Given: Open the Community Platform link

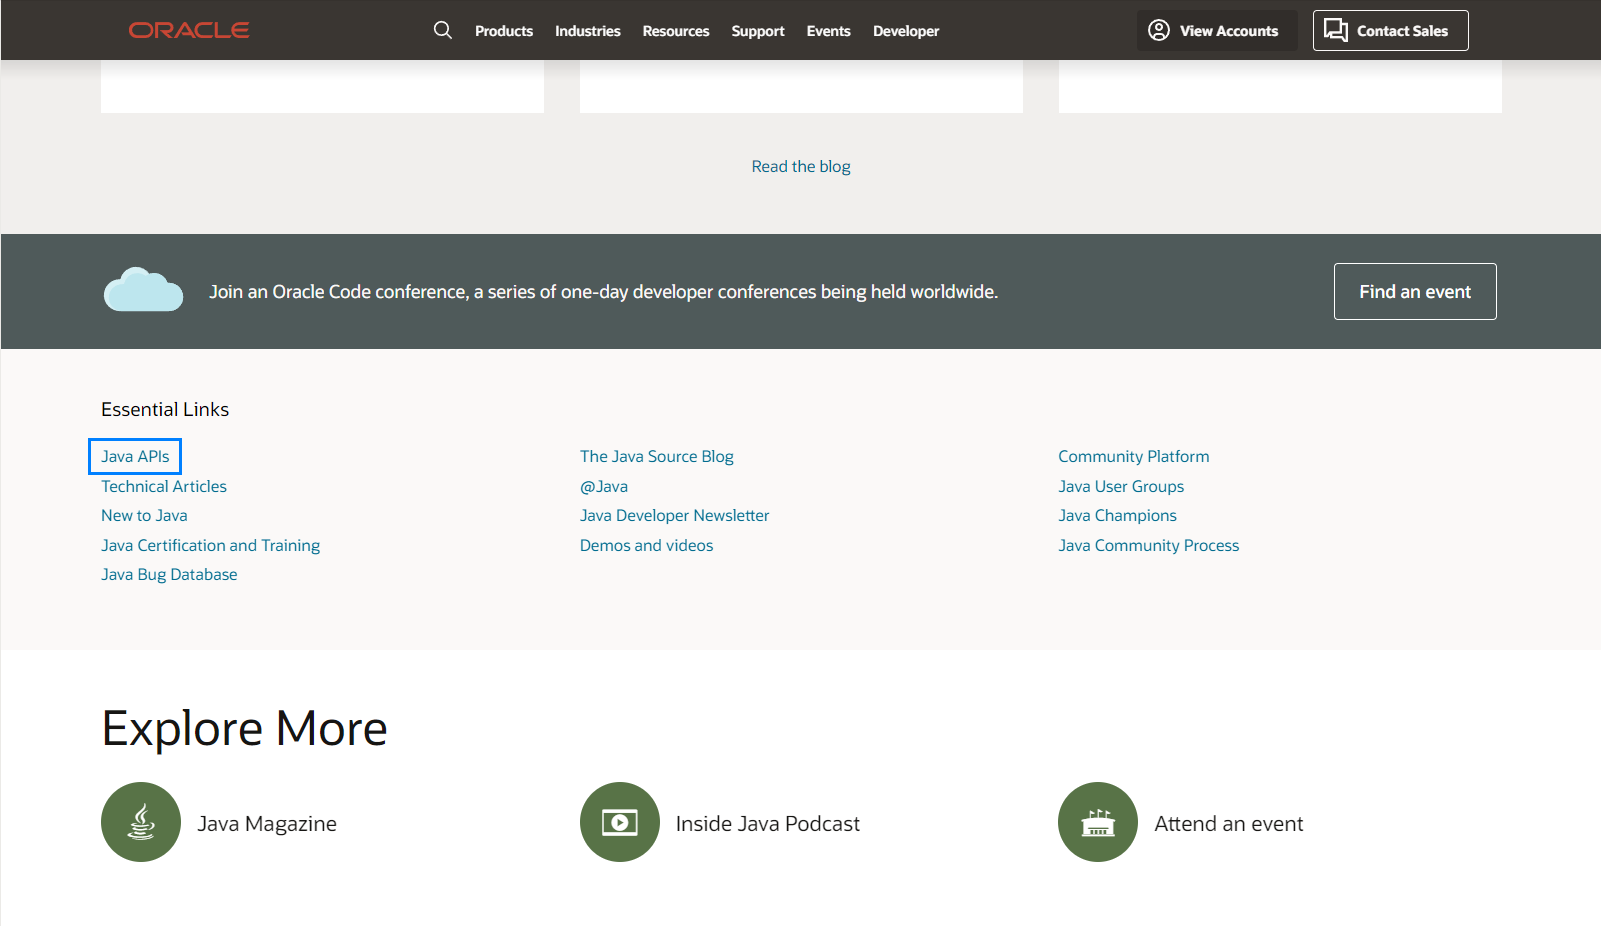Looking at the screenshot, I should coord(1134,456).
